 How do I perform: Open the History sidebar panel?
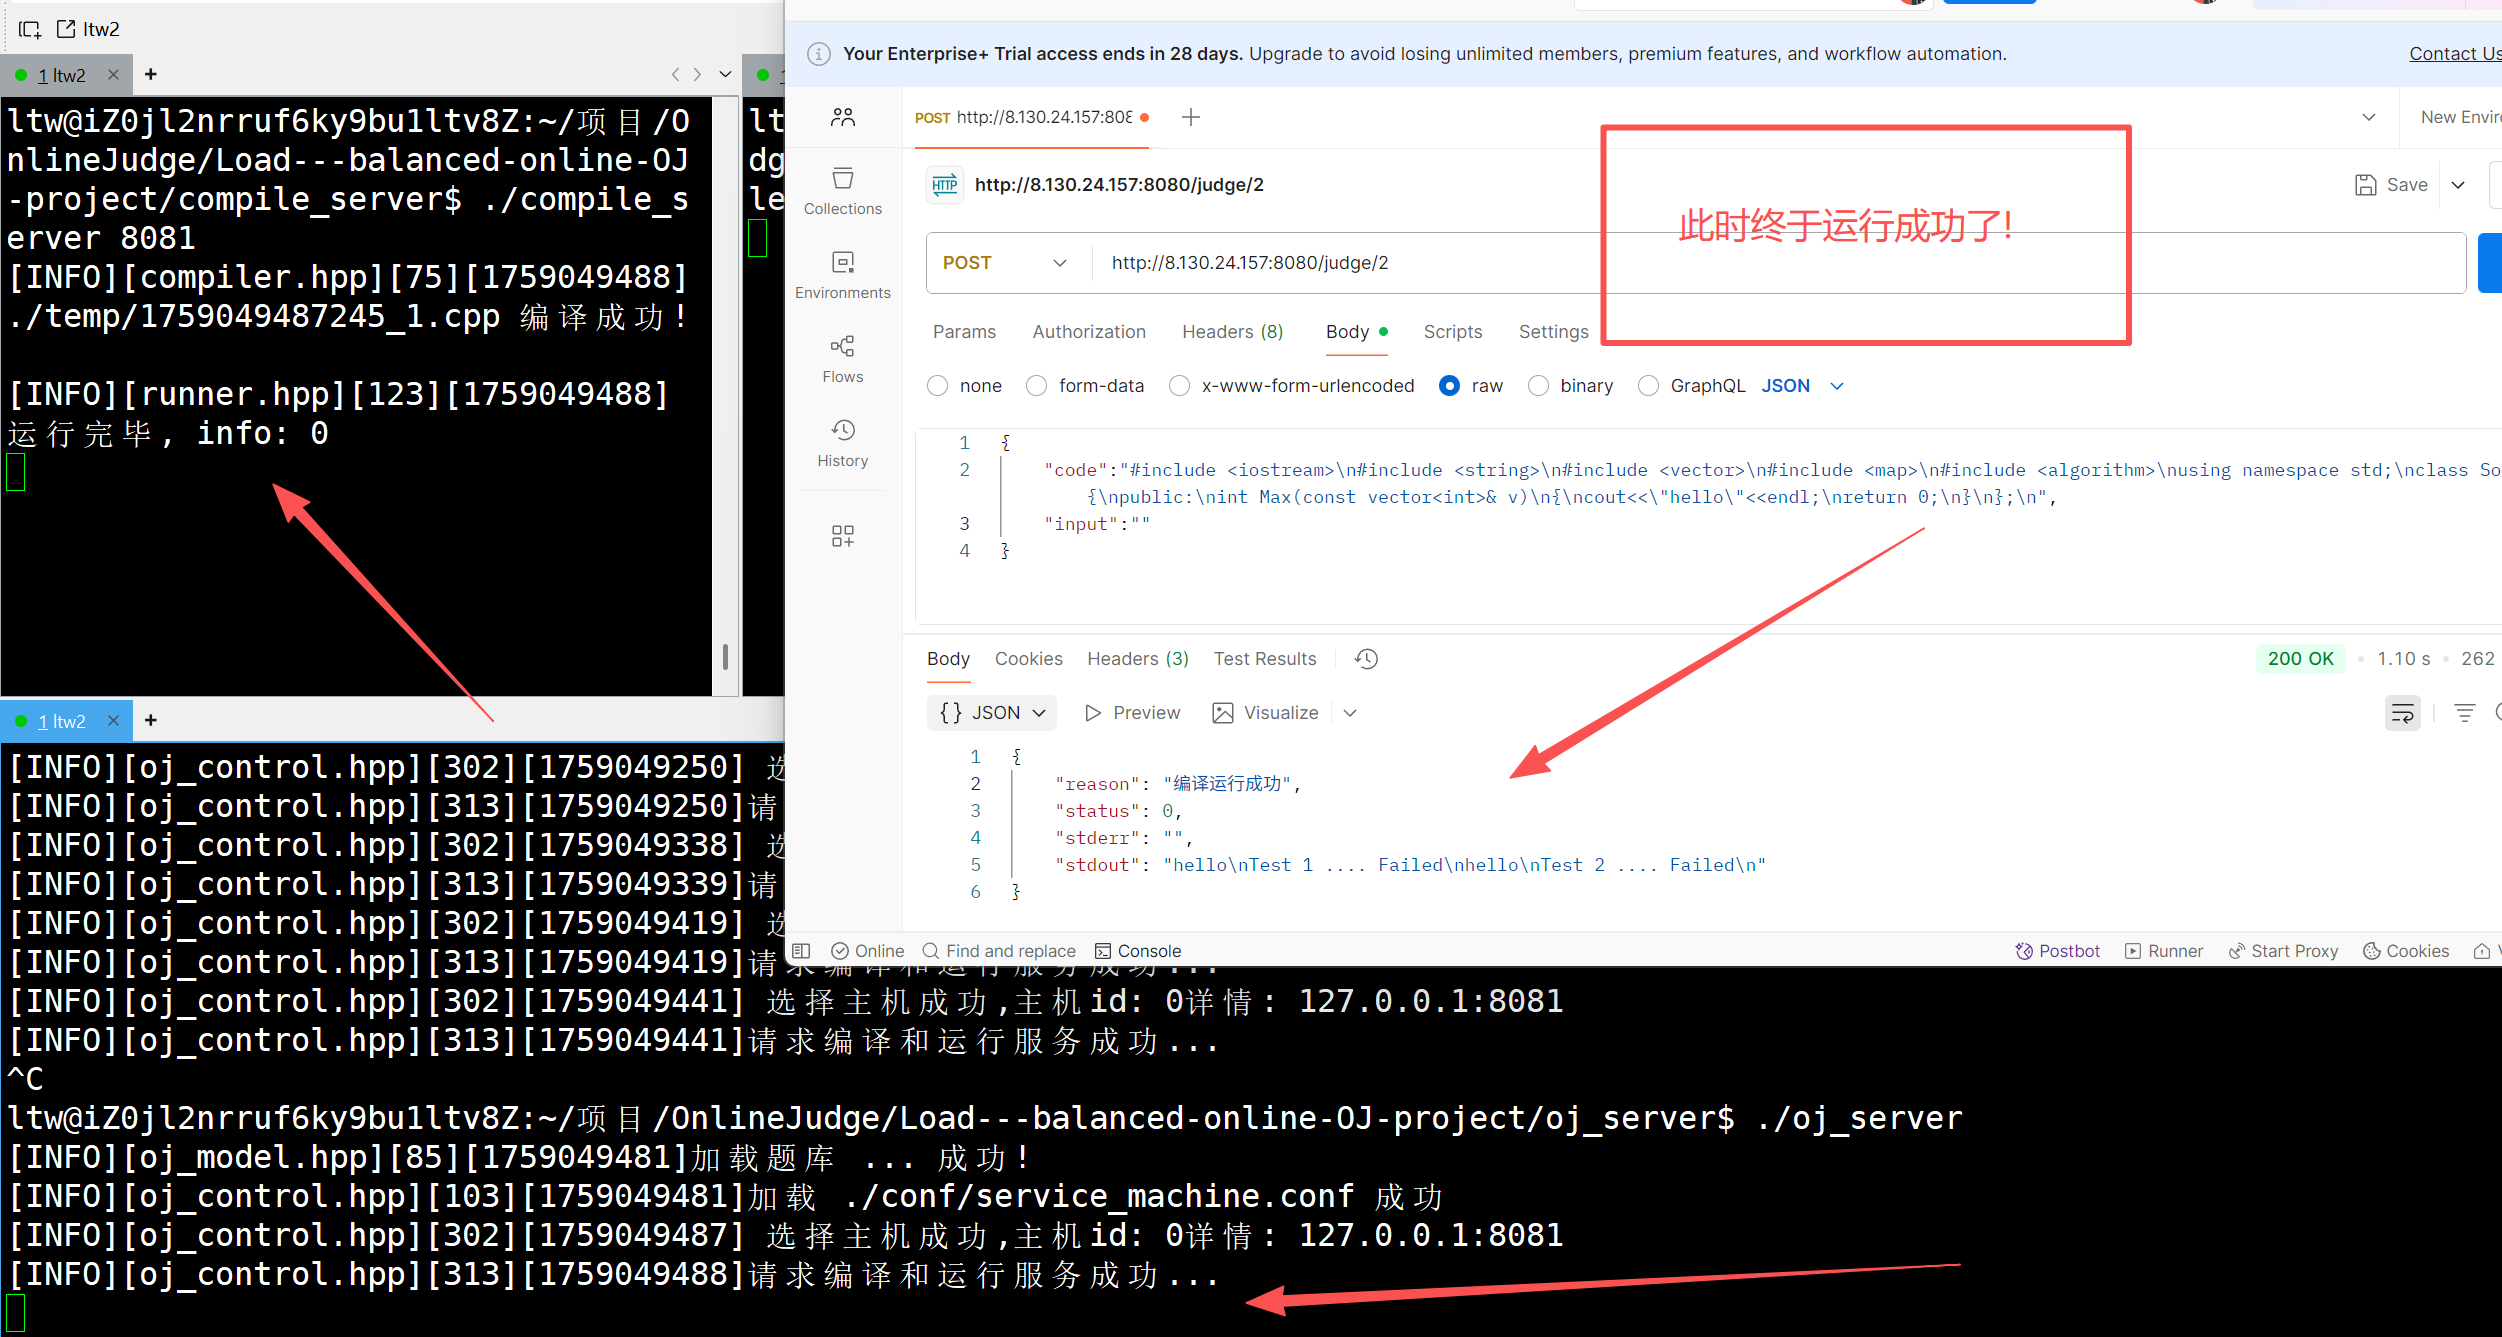coord(843,443)
